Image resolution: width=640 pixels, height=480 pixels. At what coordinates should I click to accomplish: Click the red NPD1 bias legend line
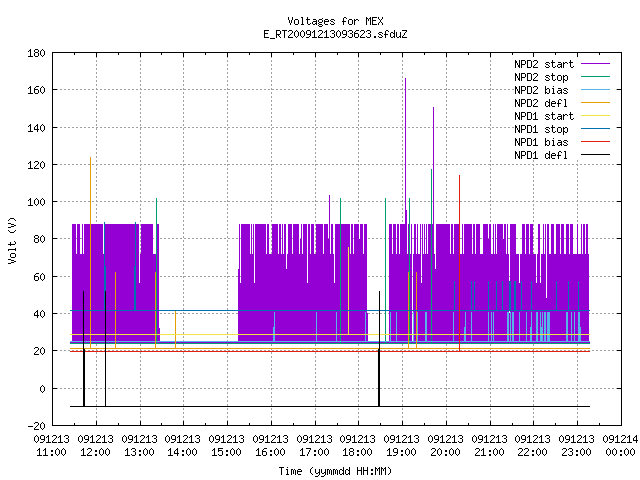595,142
